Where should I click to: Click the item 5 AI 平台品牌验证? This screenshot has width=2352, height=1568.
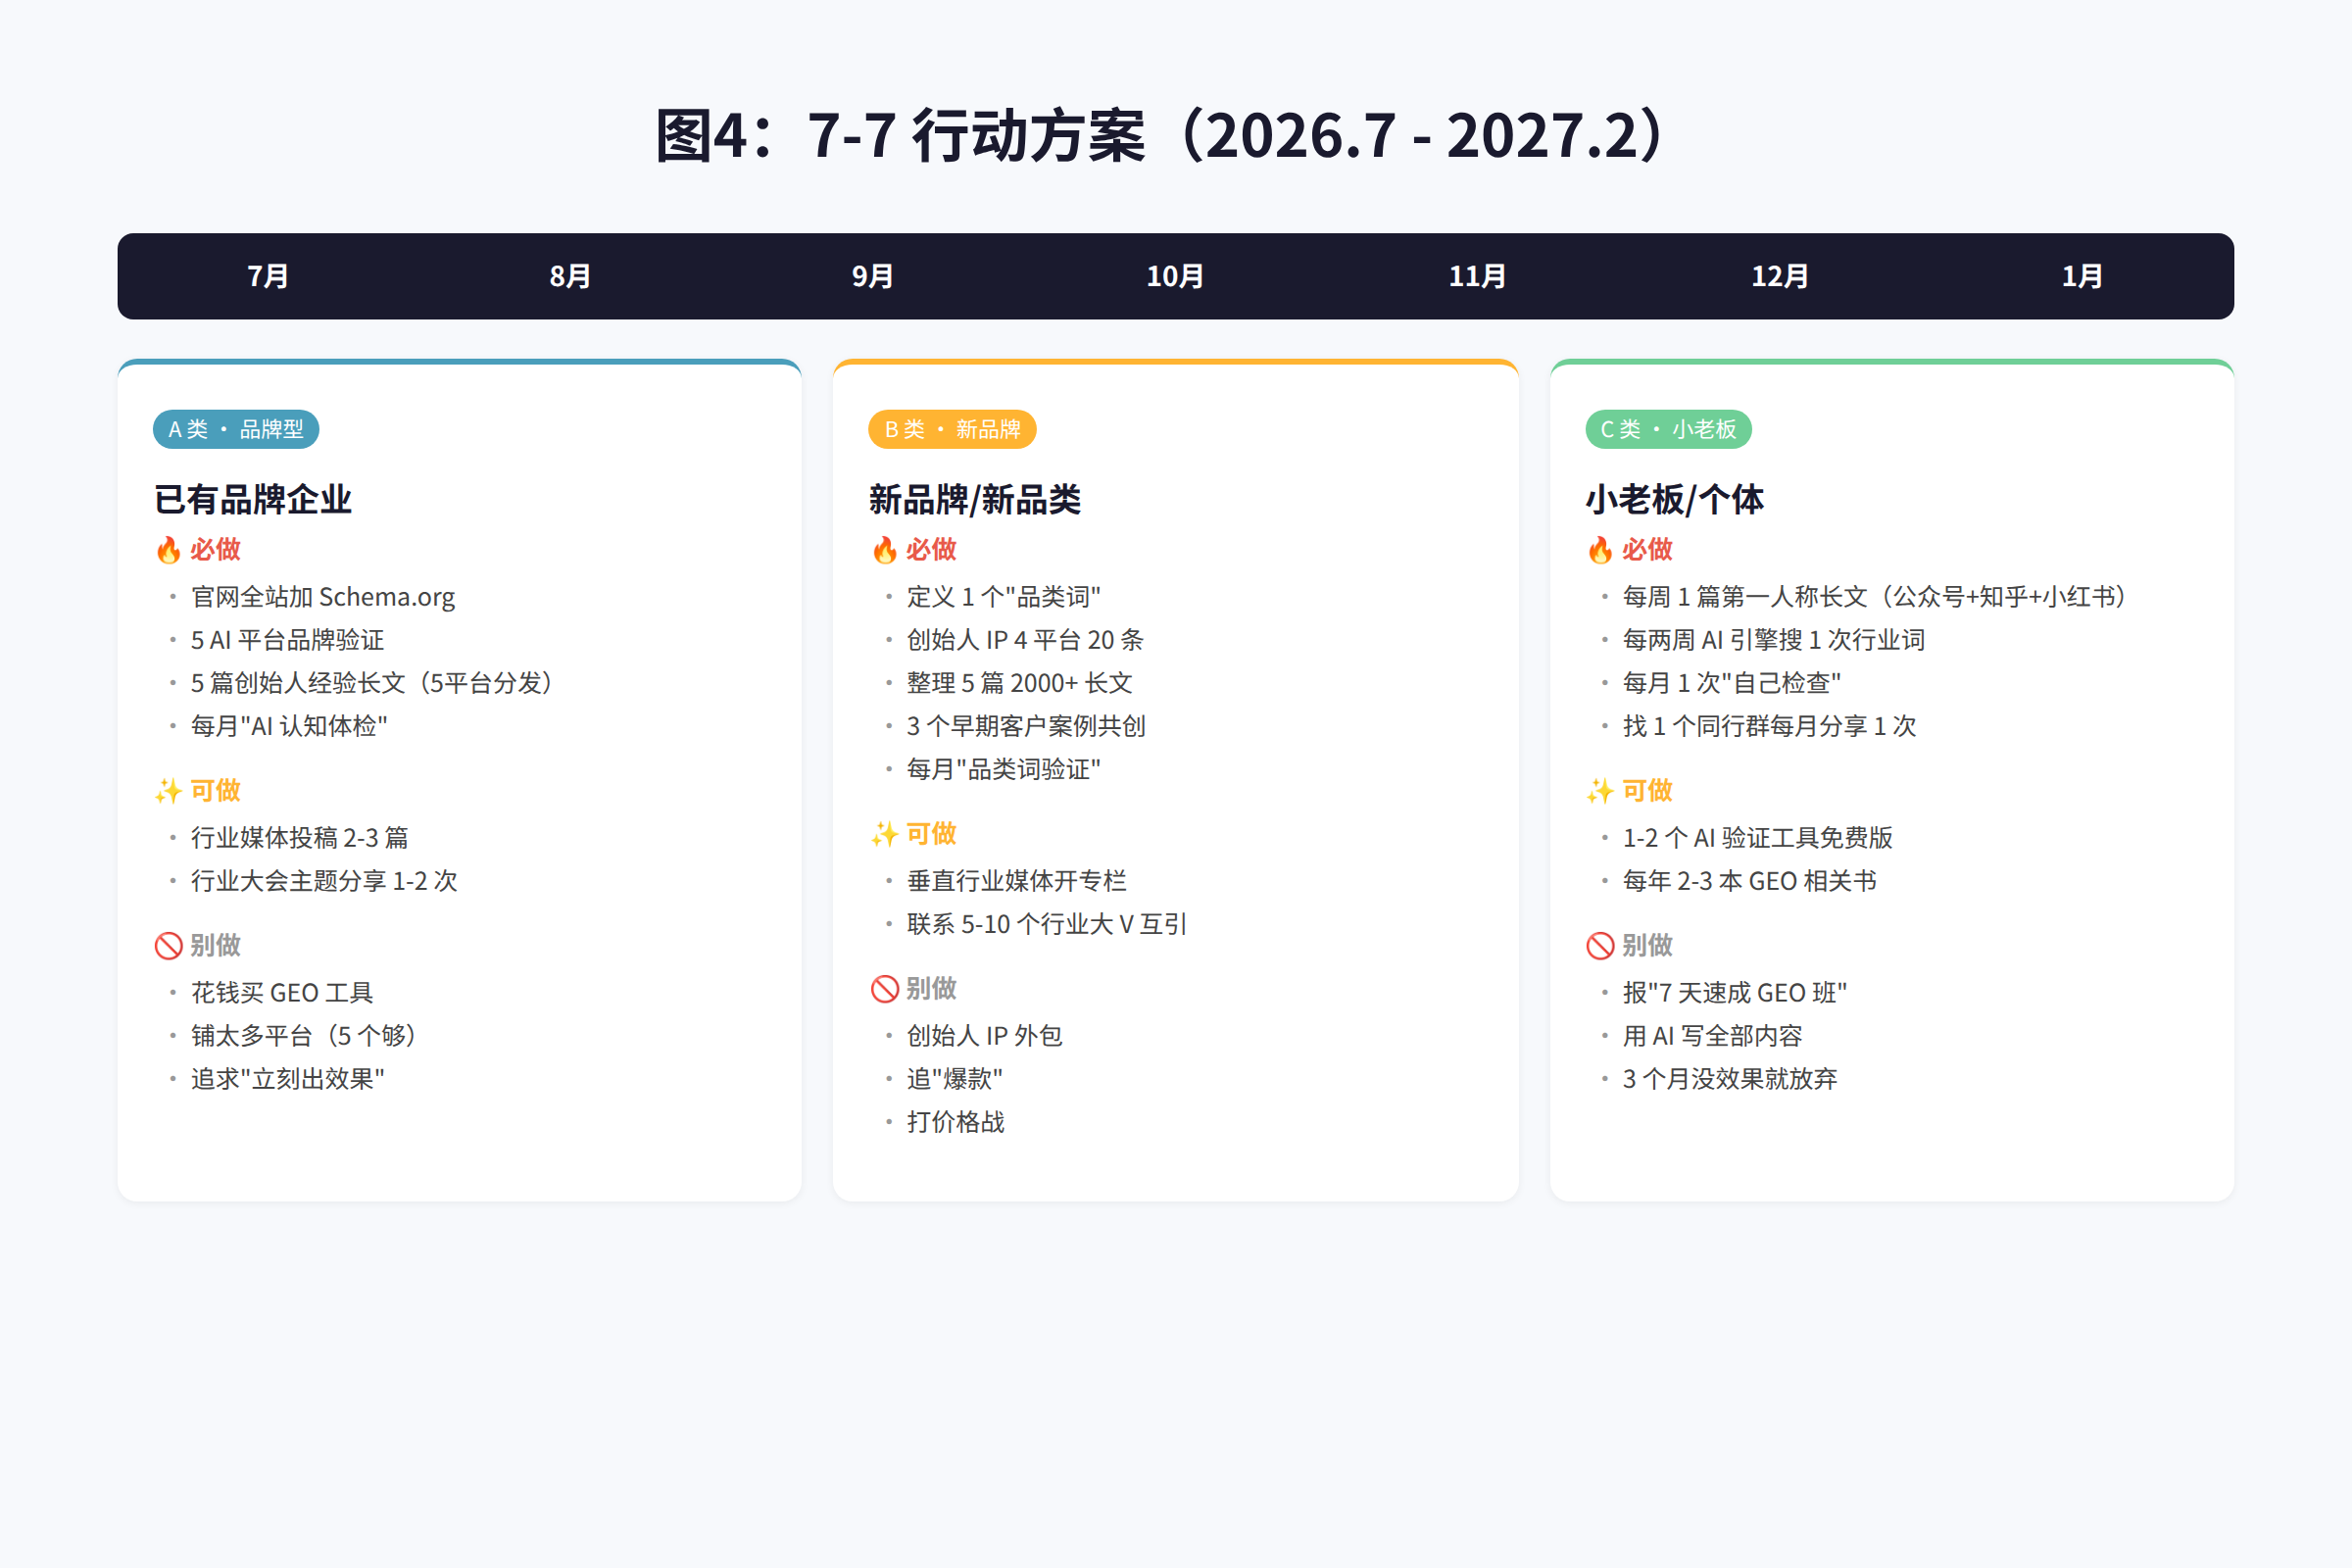pos(287,640)
